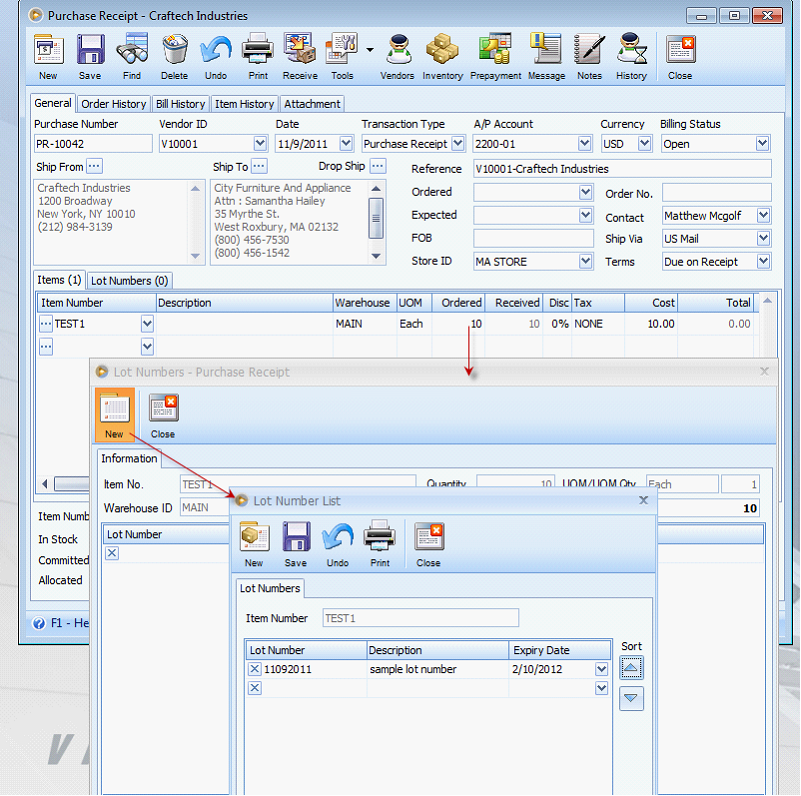Viewport: 801px width, 796px height.
Task: Expand the Tools dropdown arrow
Action: (x=370, y=50)
